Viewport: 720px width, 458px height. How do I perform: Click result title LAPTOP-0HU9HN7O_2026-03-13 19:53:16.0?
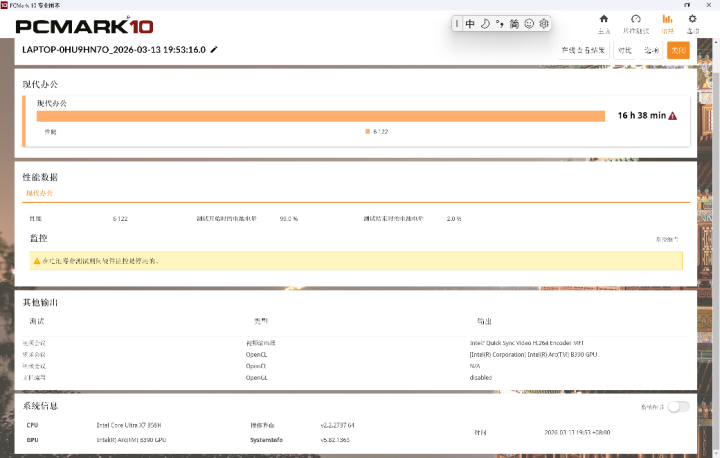[114, 50]
